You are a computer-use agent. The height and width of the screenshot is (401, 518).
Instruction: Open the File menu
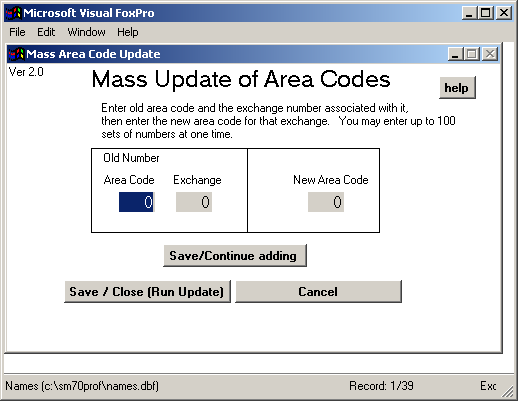pyautogui.click(x=17, y=32)
